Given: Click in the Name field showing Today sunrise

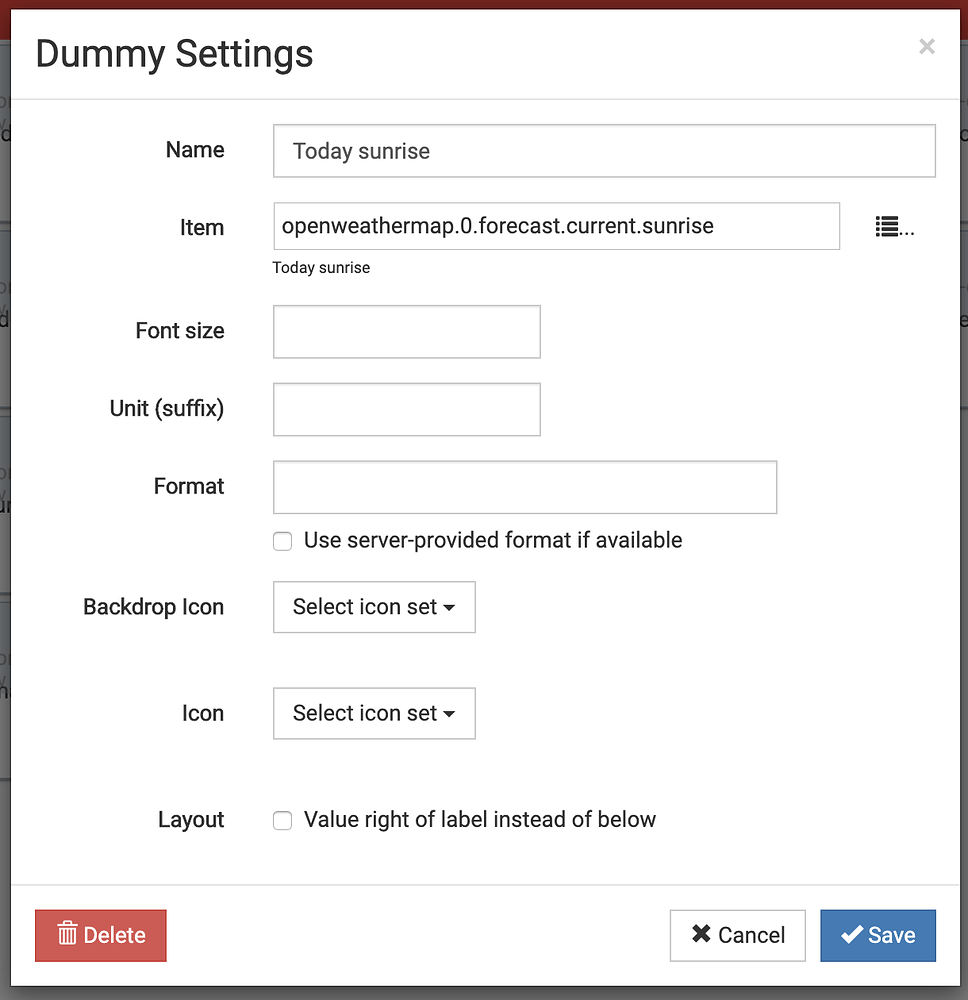Looking at the screenshot, I should tap(604, 150).
